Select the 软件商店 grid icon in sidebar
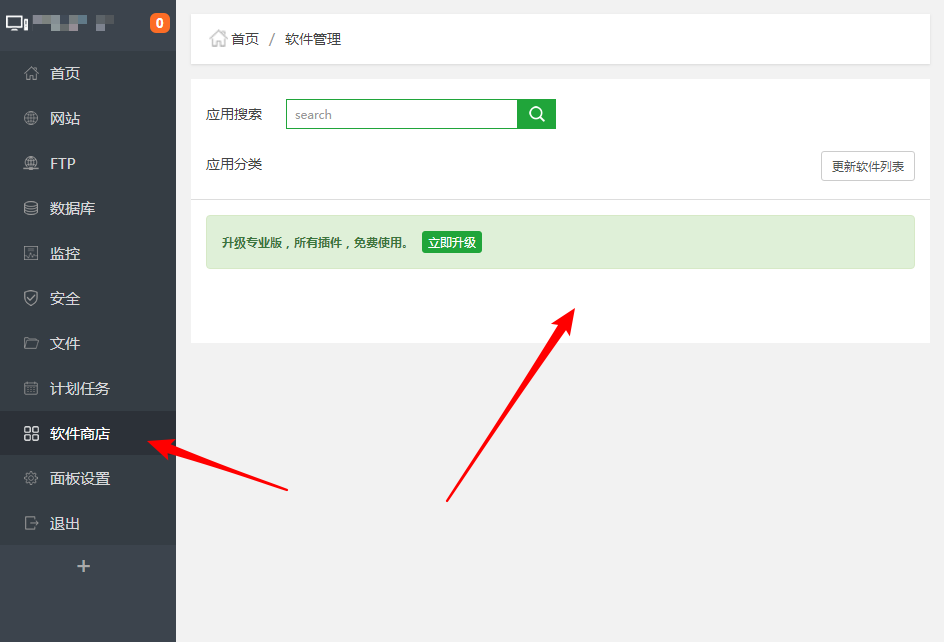The width and height of the screenshot is (944, 642). pyautogui.click(x=30, y=433)
